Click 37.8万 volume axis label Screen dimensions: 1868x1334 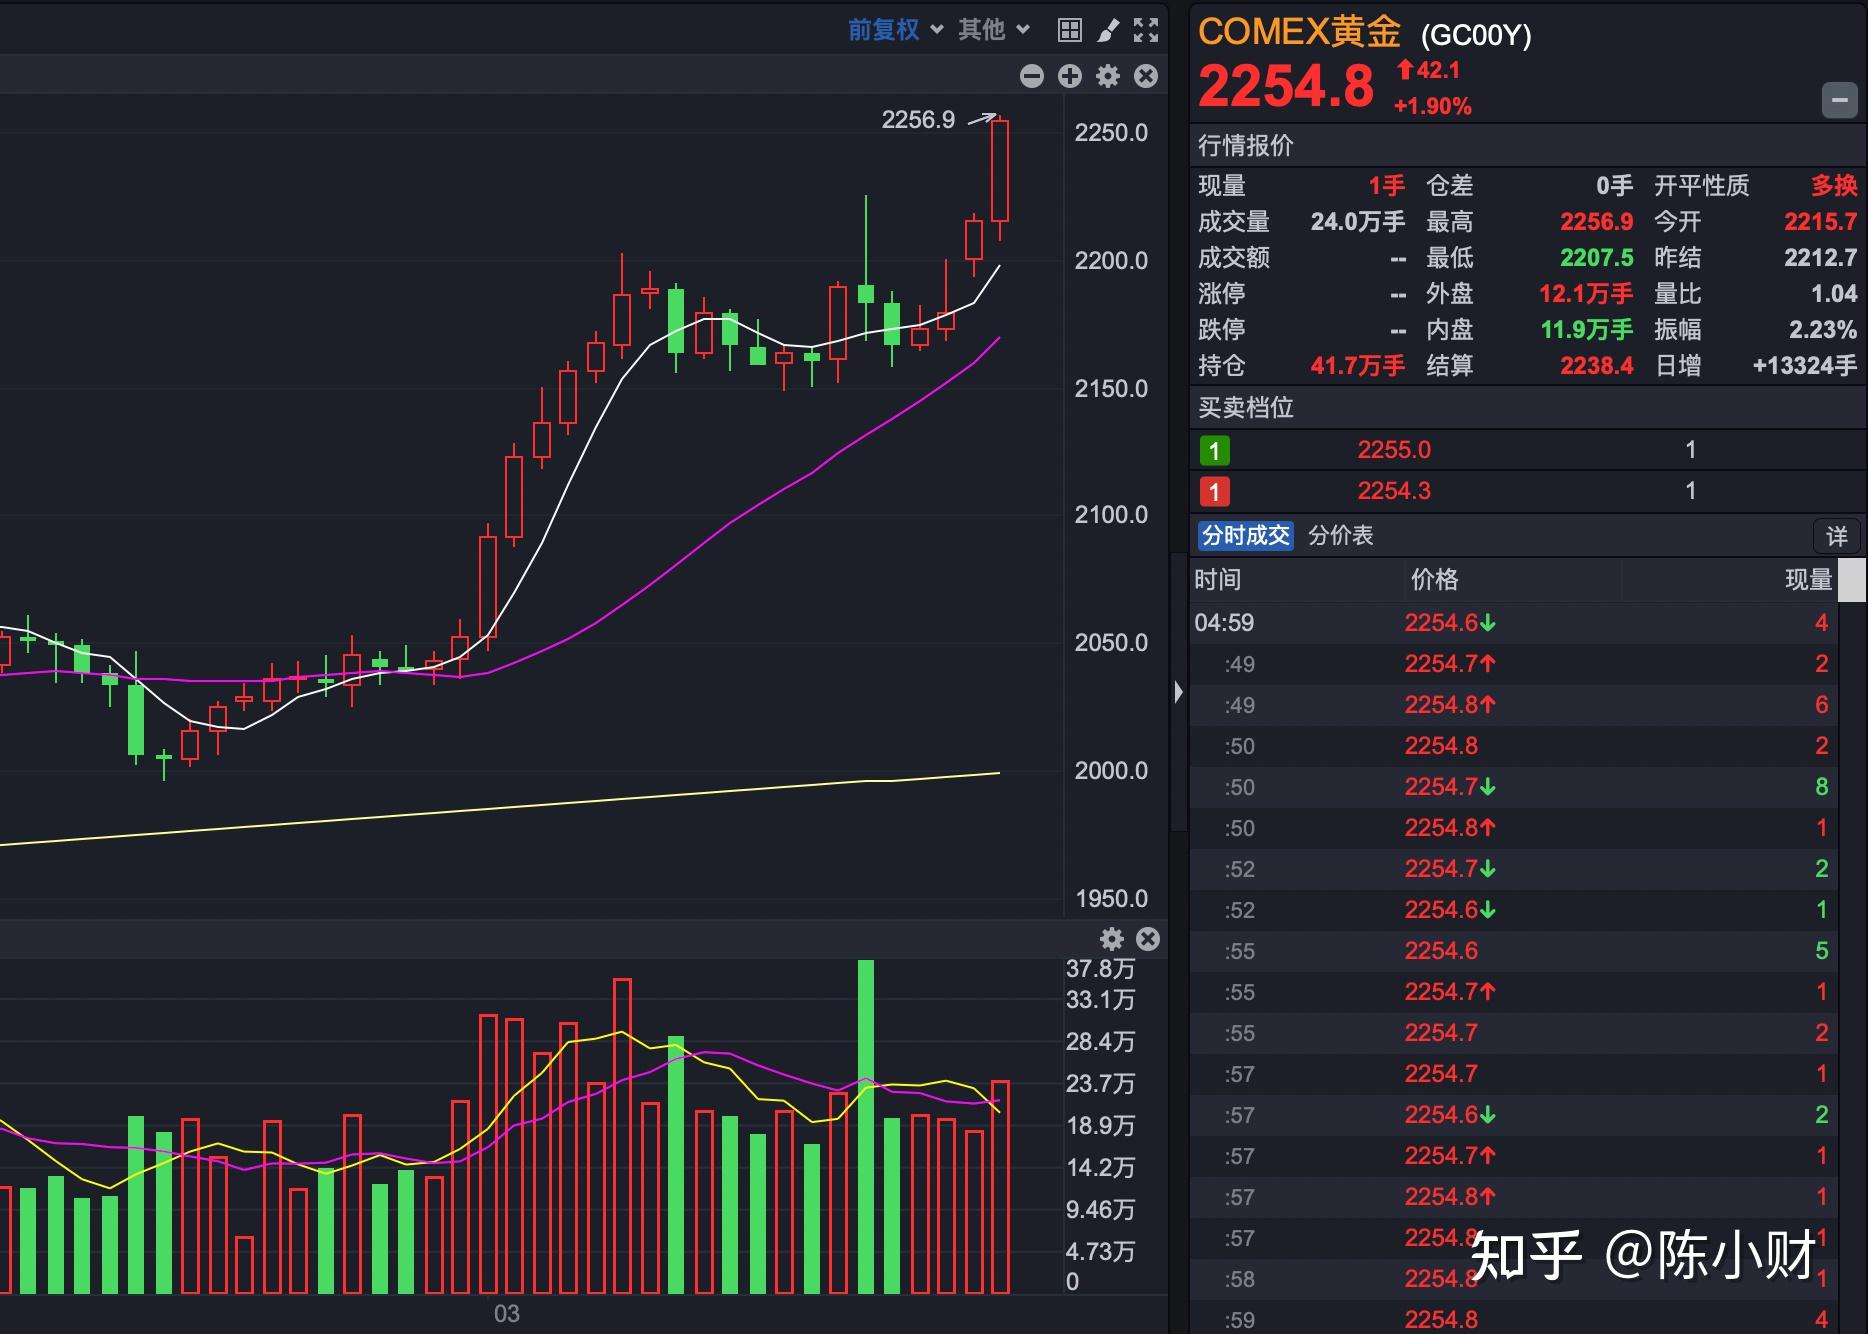[x=1101, y=969]
